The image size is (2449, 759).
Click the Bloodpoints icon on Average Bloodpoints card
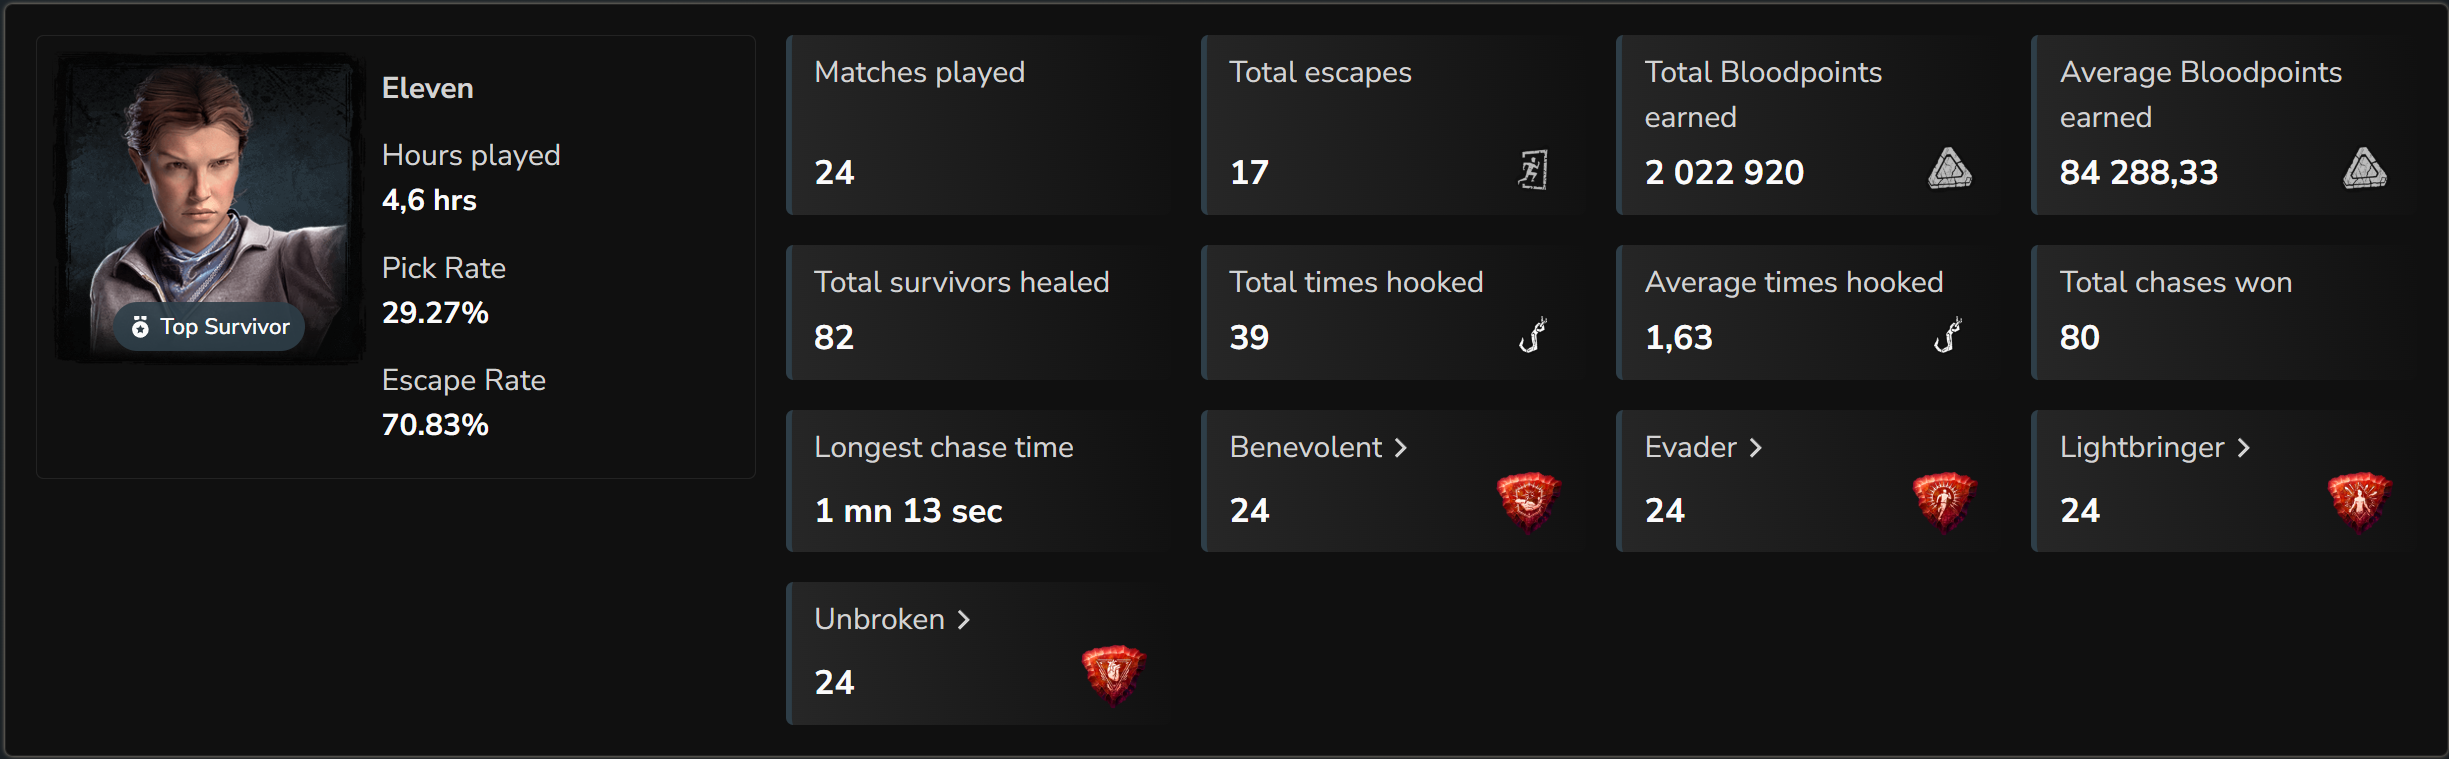(x=2367, y=168)
